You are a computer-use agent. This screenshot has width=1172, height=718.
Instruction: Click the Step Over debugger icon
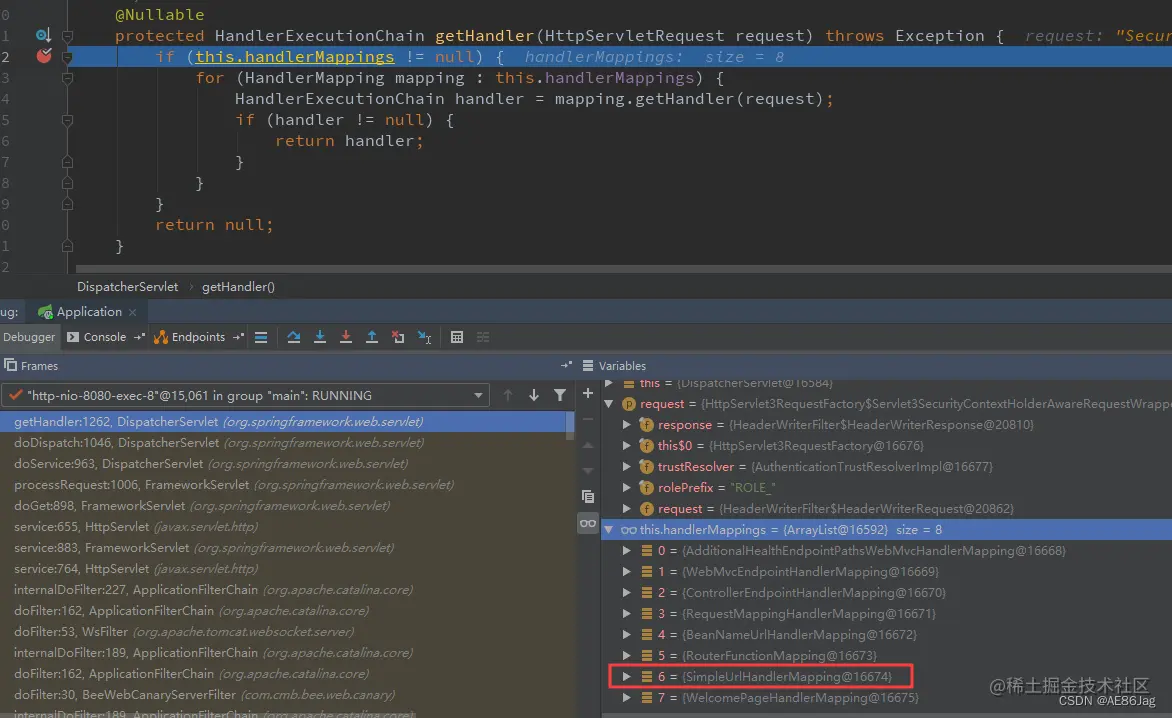(294, 337)
